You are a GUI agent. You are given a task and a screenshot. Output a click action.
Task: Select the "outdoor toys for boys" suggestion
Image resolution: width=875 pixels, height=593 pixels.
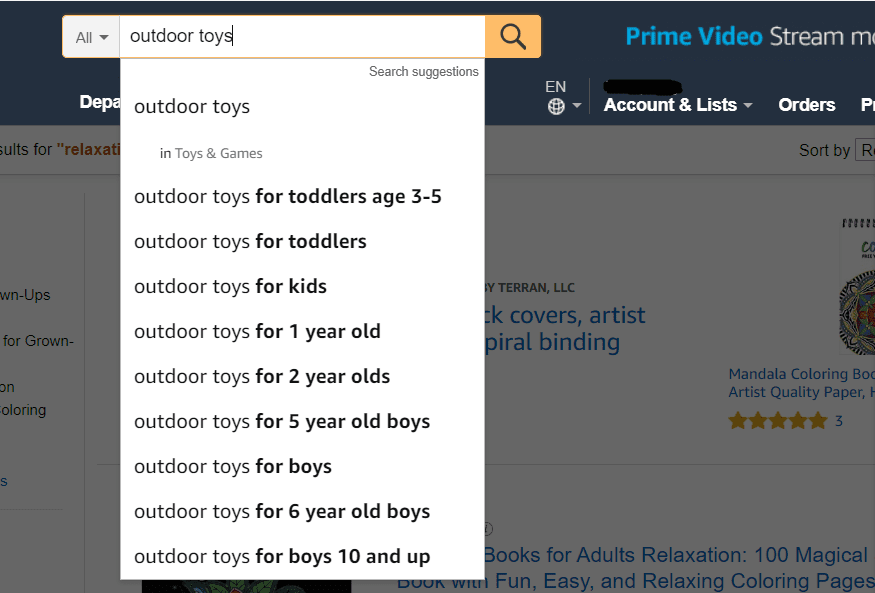[233, 466]
